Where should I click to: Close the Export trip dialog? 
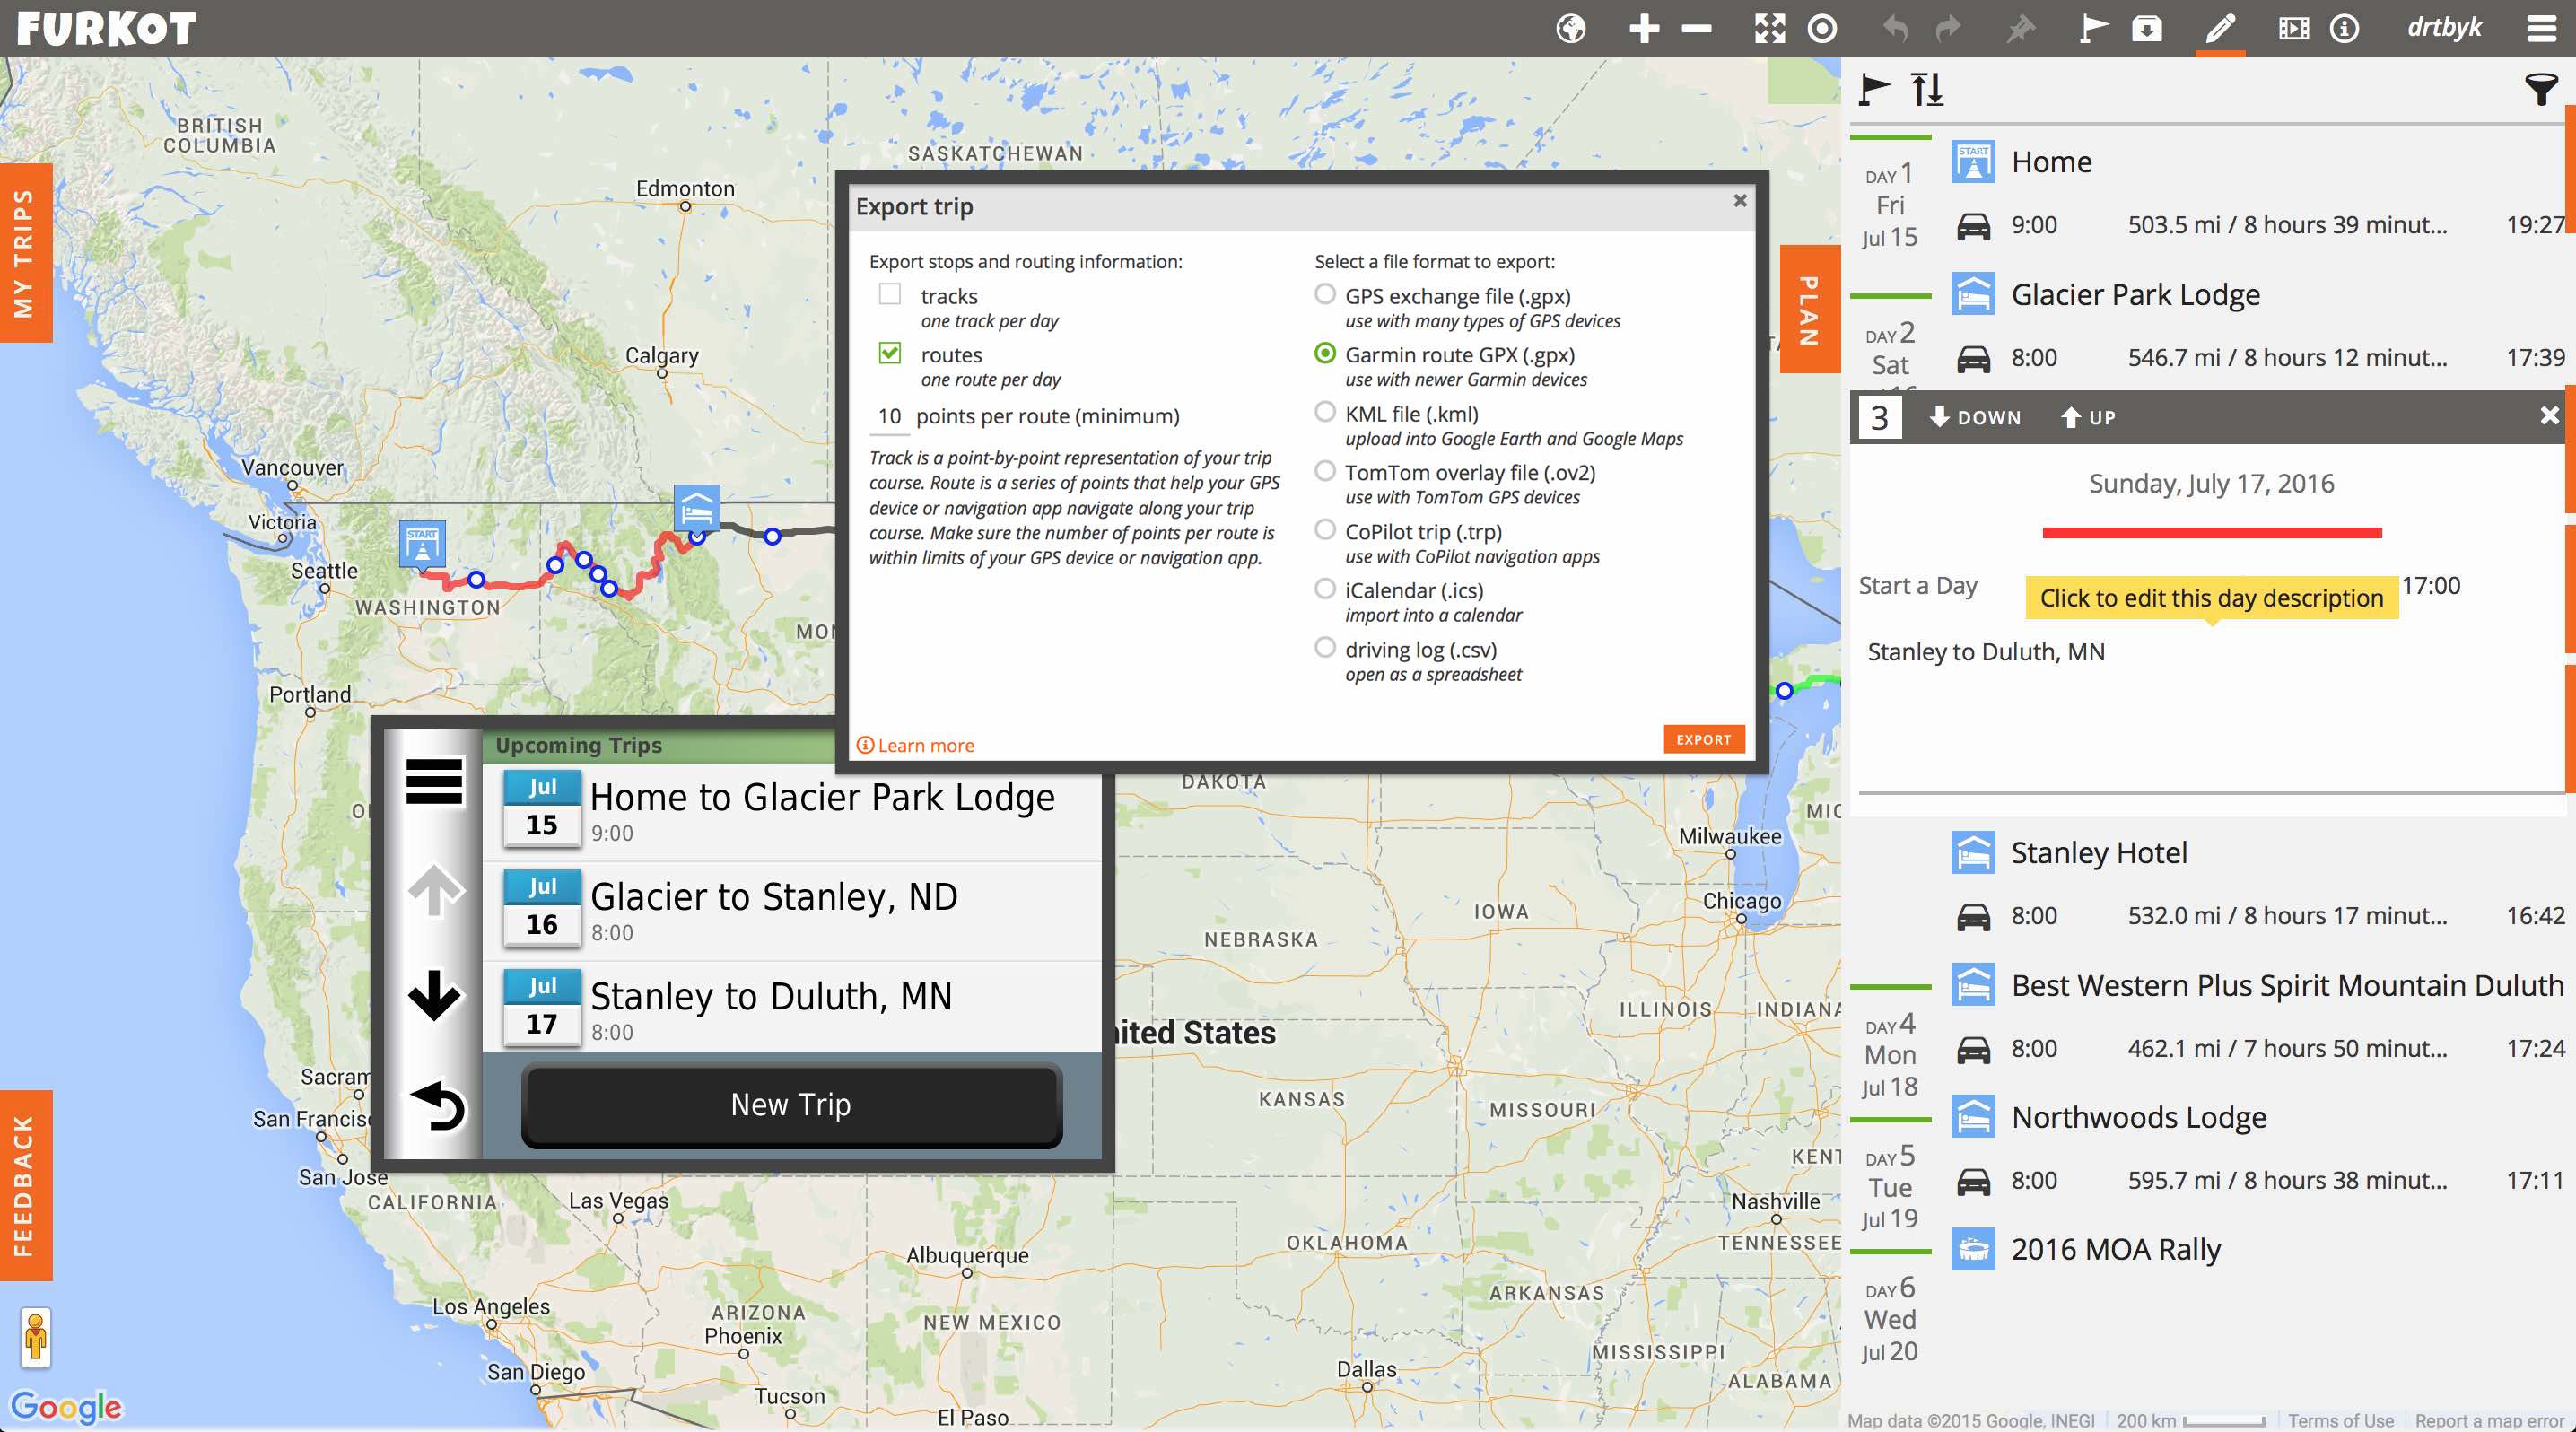point(1740,200)
